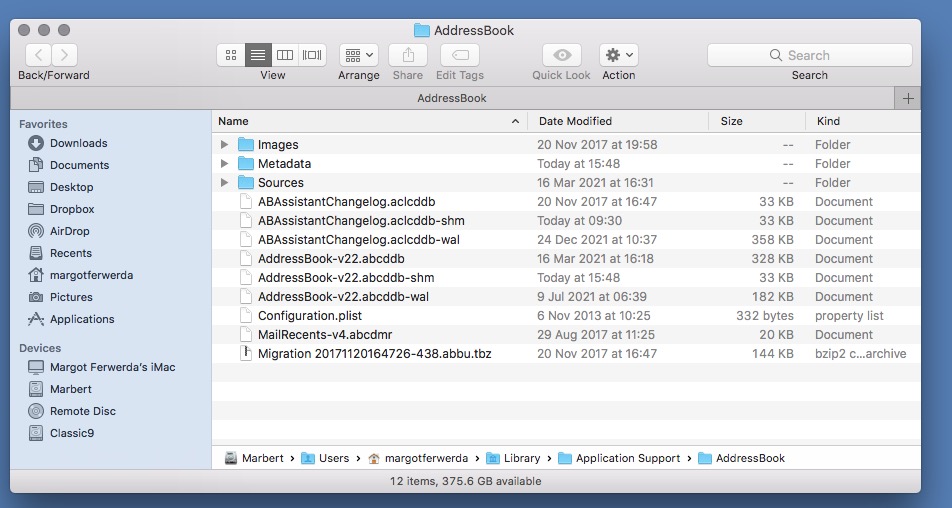Add a new tab with plus button

908,98
